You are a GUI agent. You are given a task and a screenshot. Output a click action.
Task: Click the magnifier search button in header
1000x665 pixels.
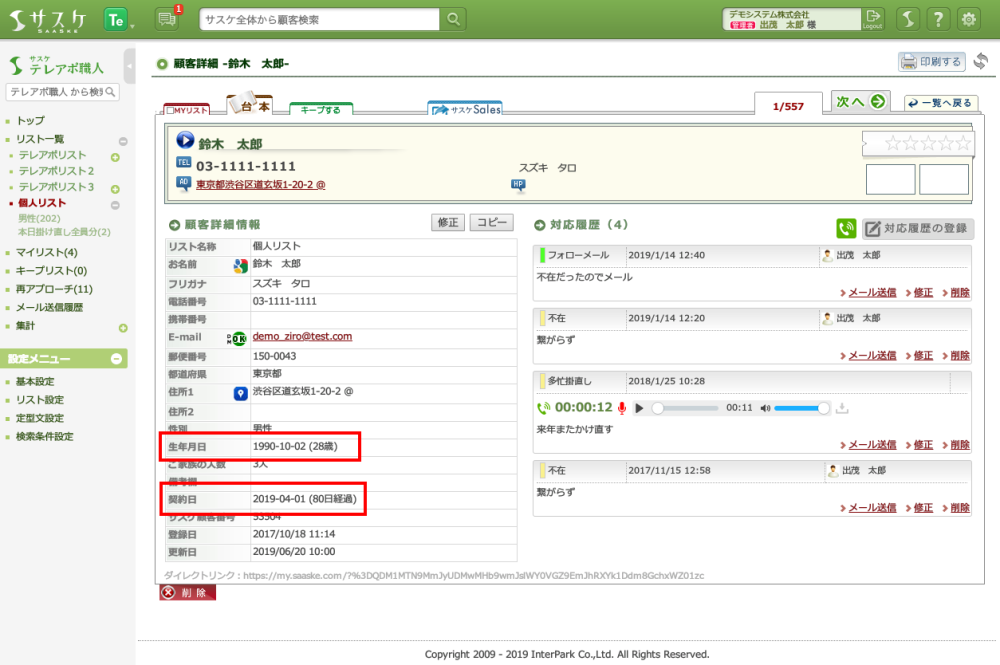click(x=453, y=19)
